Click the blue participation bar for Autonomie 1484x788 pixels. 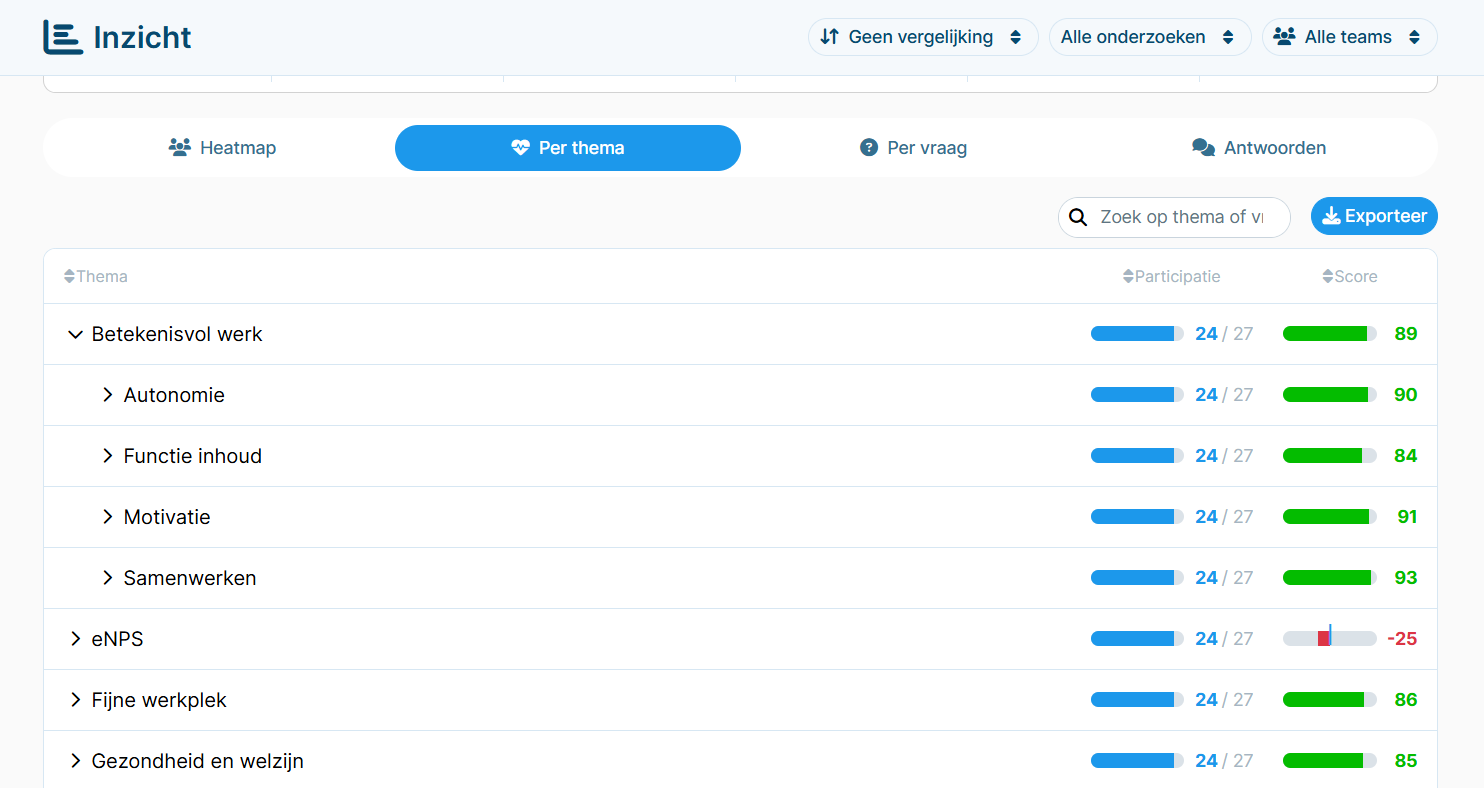coord(1137,394)
